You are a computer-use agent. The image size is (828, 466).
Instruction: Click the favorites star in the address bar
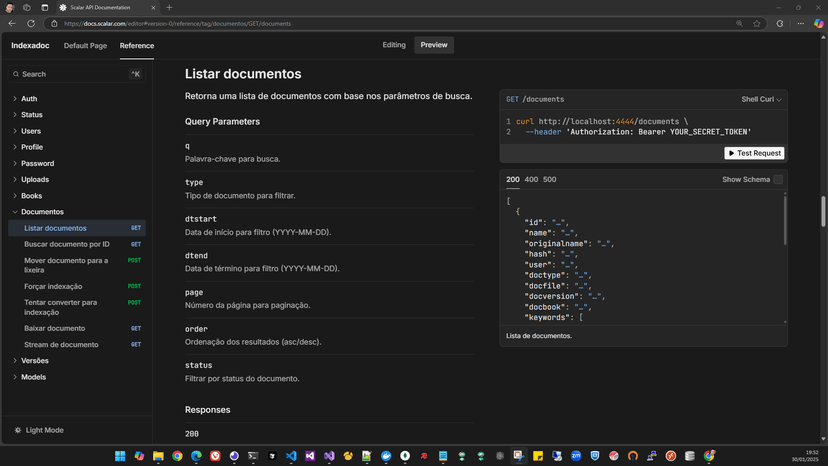(757, 23)
